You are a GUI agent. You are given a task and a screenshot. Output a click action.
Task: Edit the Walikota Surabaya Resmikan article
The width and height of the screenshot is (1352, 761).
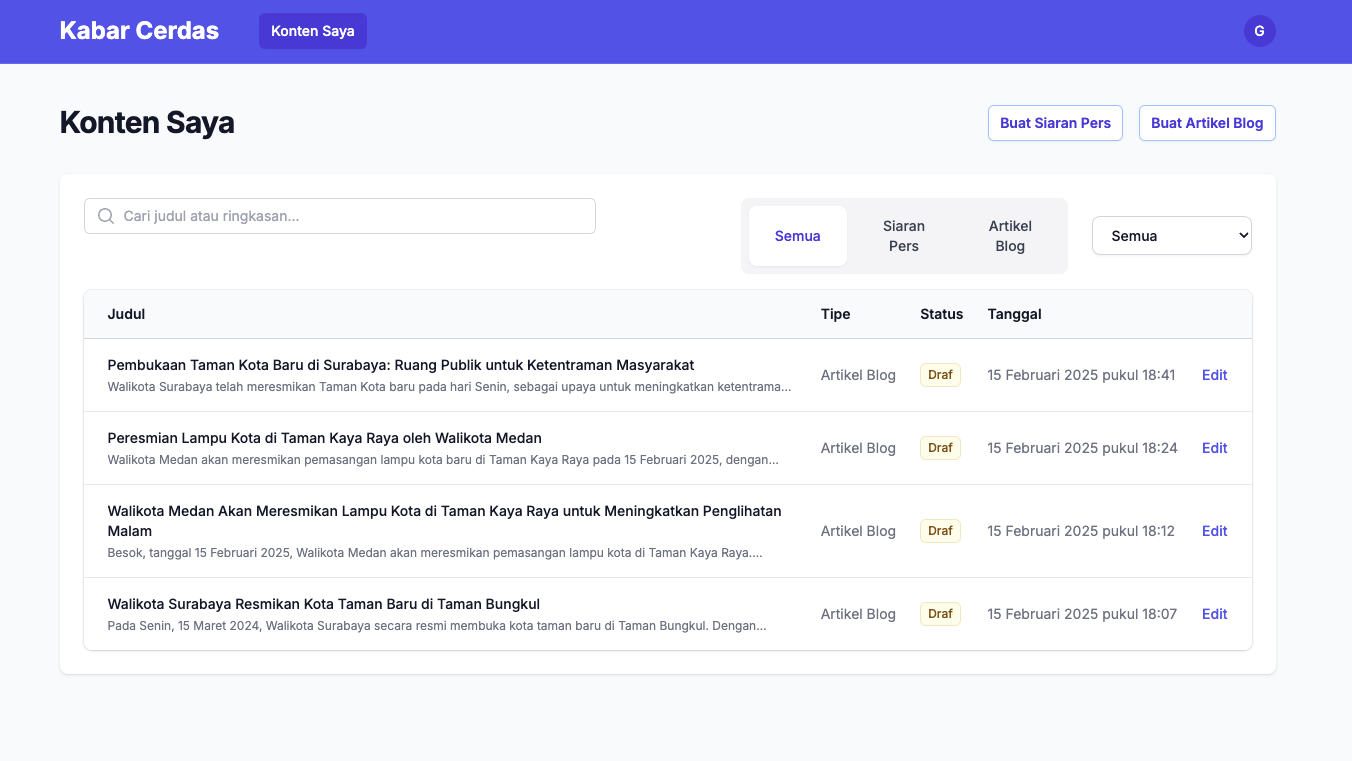(1214, 614)
